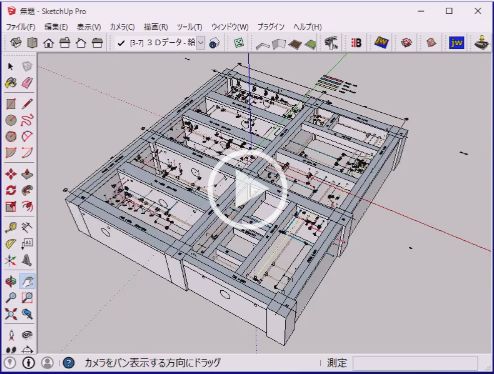Activate the Pencil line tool

coord(27,104)
